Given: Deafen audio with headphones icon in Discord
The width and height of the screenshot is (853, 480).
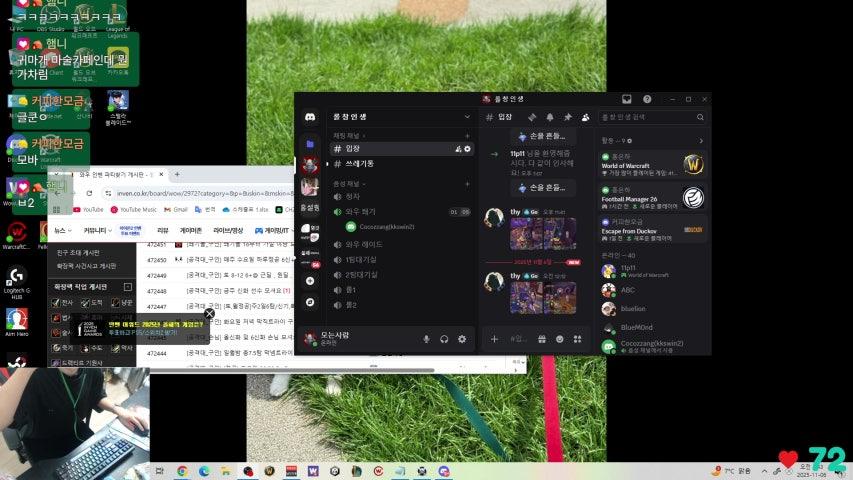Looking at the screenshot, I should coord(444,339).
